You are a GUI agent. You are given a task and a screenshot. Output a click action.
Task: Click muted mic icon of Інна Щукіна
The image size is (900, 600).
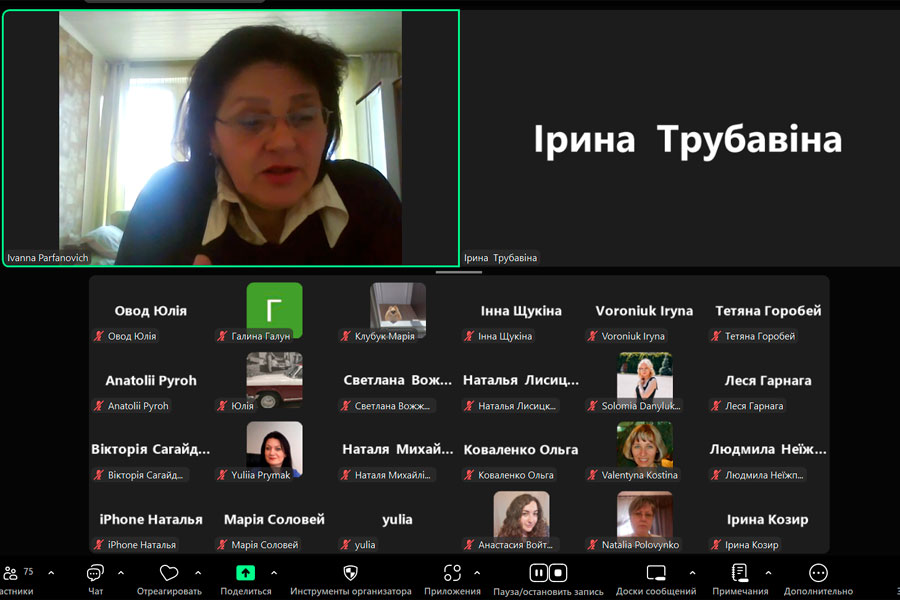(469, 336)
